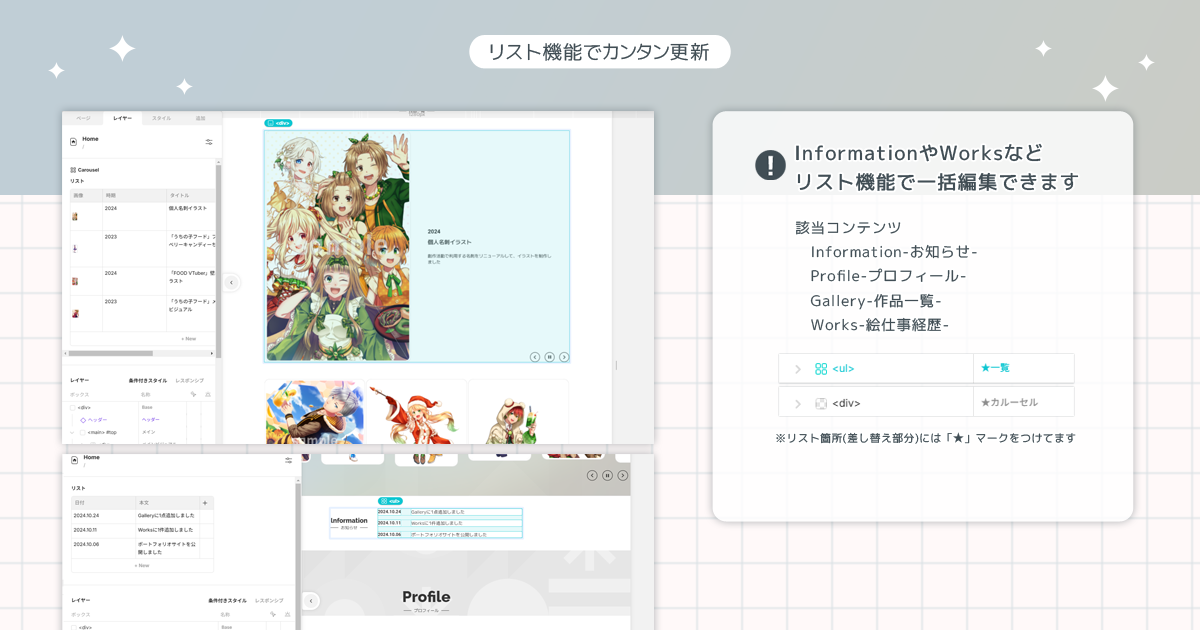Viewport: 1200px width, 630px height.
Task: Click the horizontal scrollbar under Carousel list
Action: [110, 353]
